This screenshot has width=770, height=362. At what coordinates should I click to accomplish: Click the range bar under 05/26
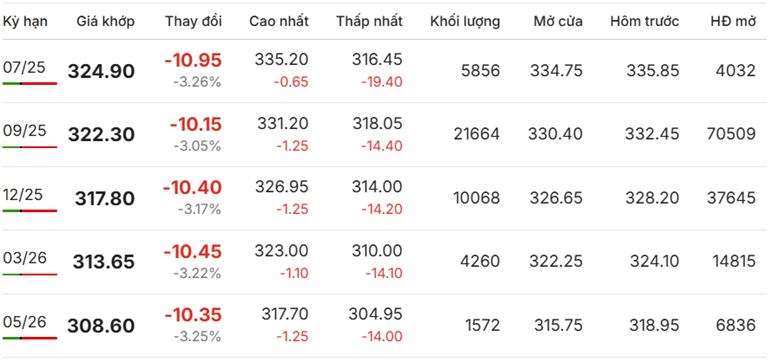[x=29, y=338]
